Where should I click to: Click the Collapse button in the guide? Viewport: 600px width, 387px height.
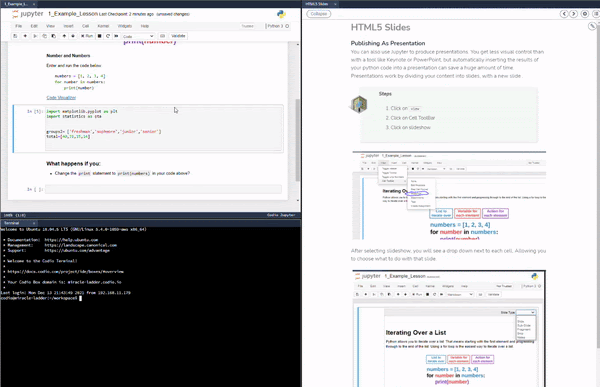[319, 14]
